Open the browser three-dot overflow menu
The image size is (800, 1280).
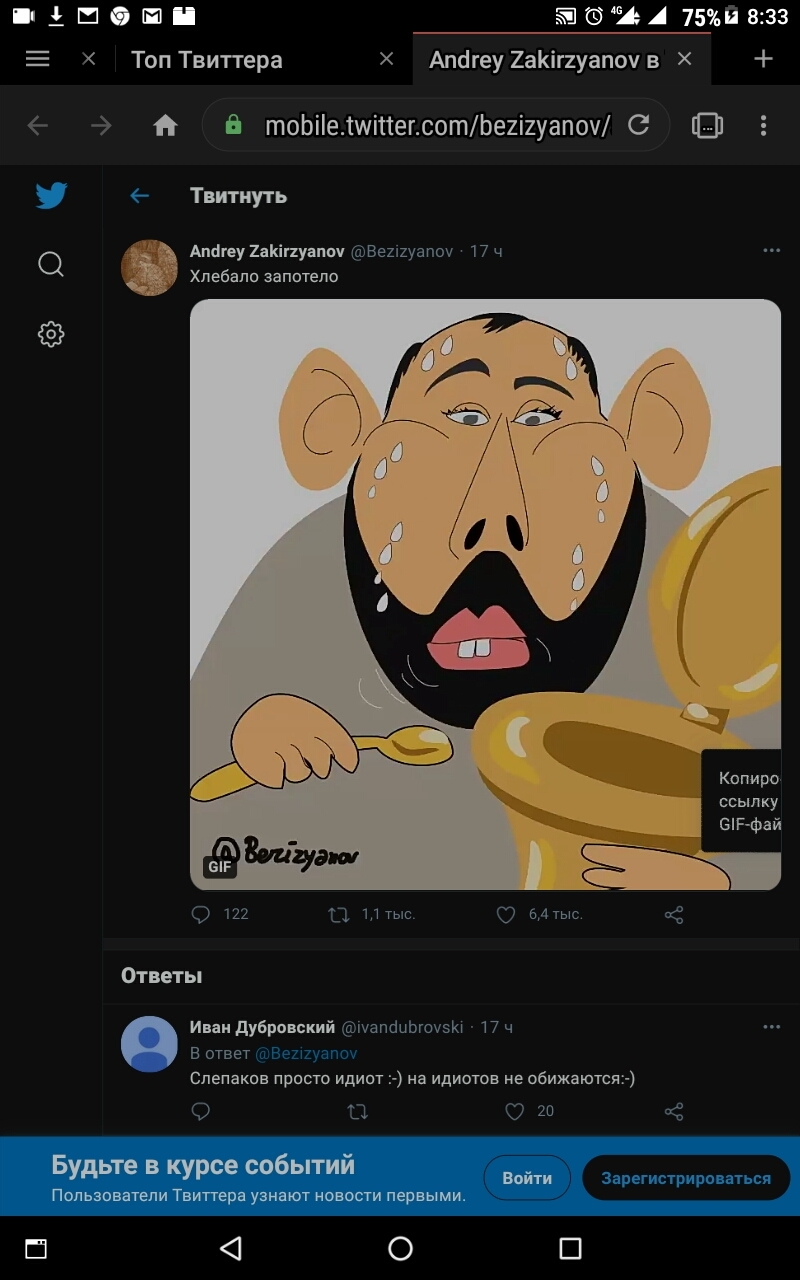pyautogui.click(x=763, y=125)
